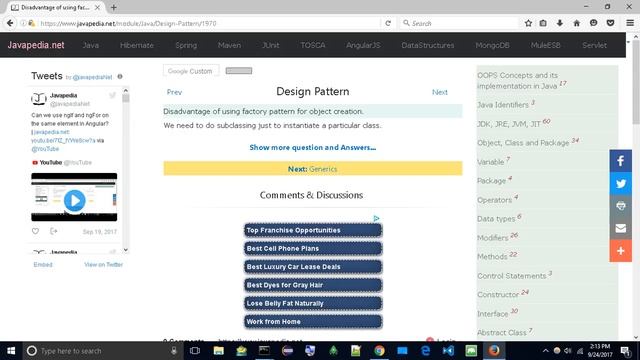Go to the Javapedia.net home logo

click(36, 45)
